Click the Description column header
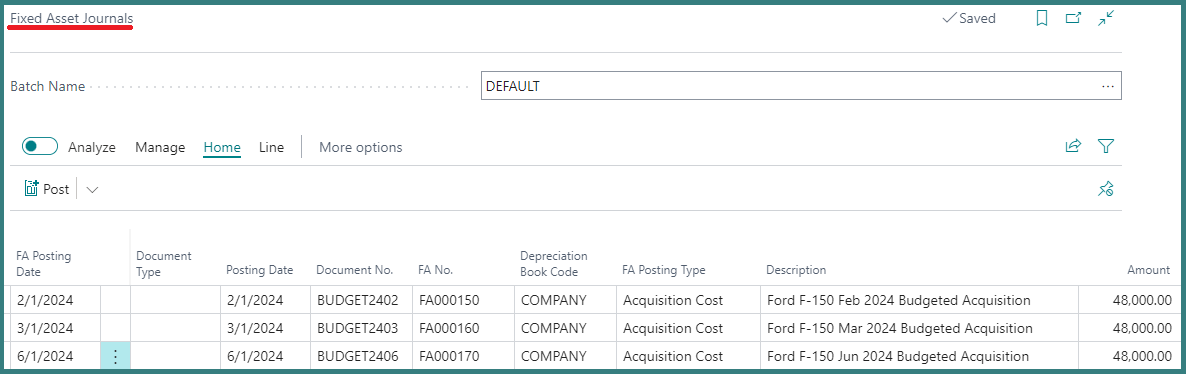 tap(796, 270)
